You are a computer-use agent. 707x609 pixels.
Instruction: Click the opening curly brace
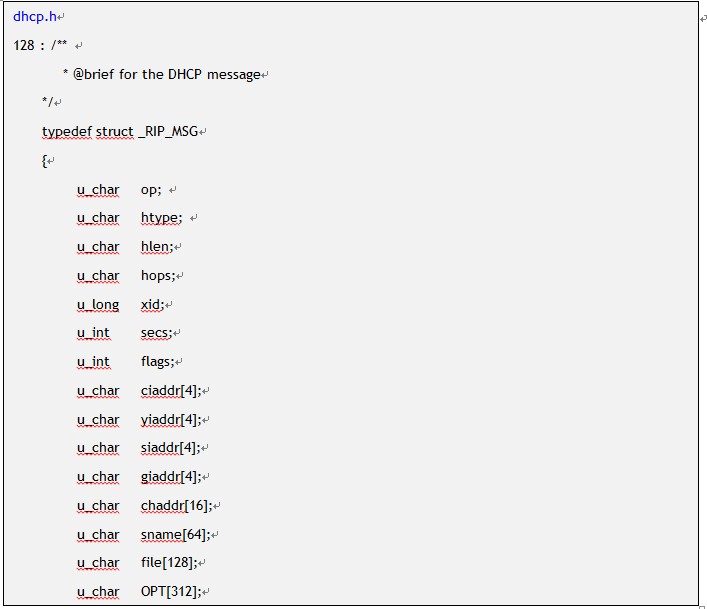(x=44, y=161)
